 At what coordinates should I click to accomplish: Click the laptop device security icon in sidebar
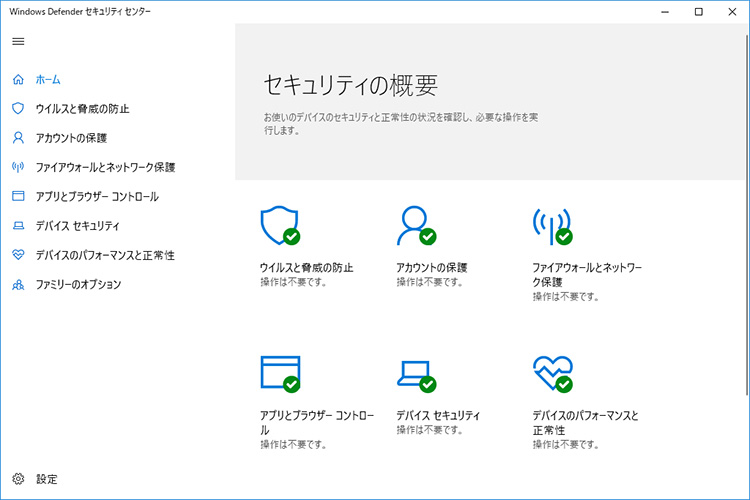click(18, 225)
